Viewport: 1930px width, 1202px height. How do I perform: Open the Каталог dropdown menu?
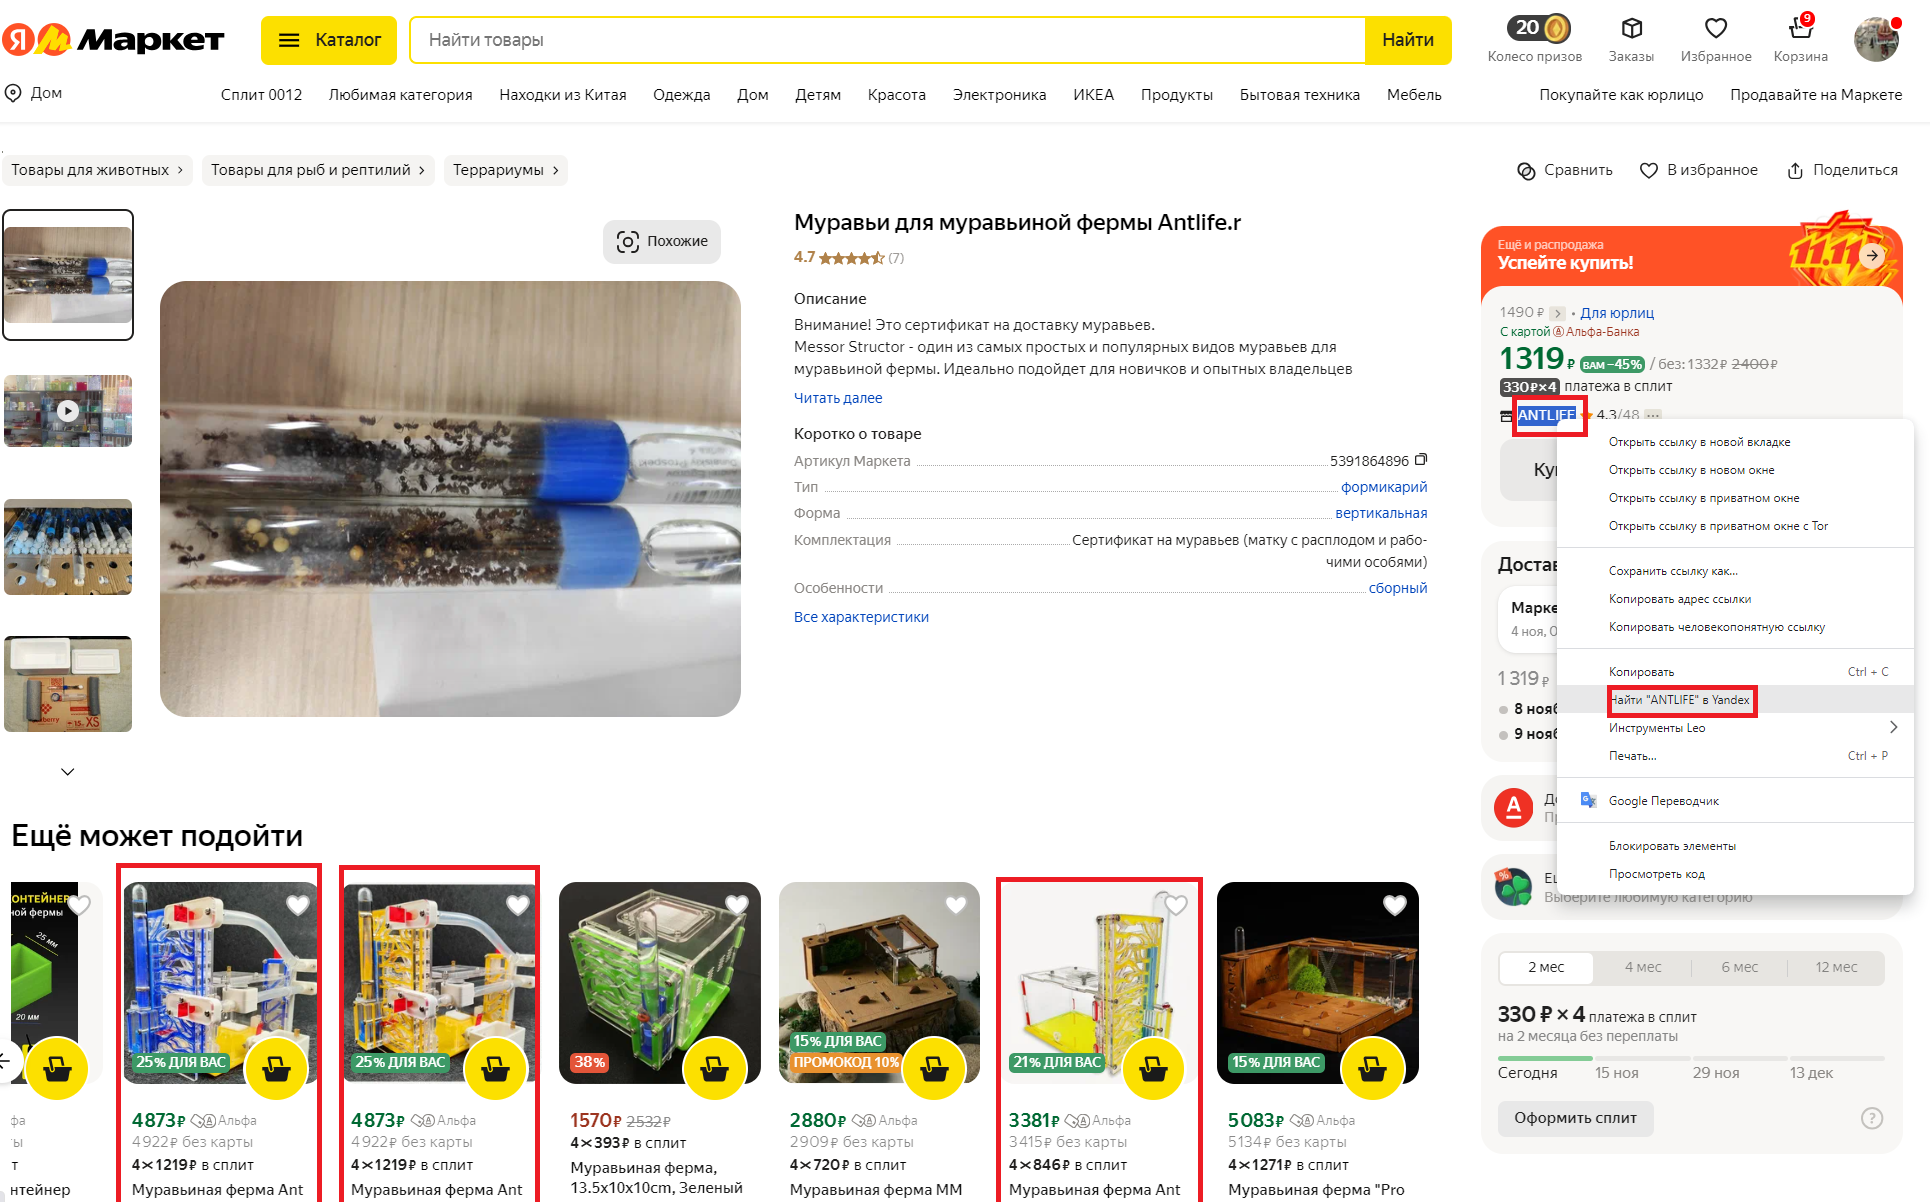329,40
